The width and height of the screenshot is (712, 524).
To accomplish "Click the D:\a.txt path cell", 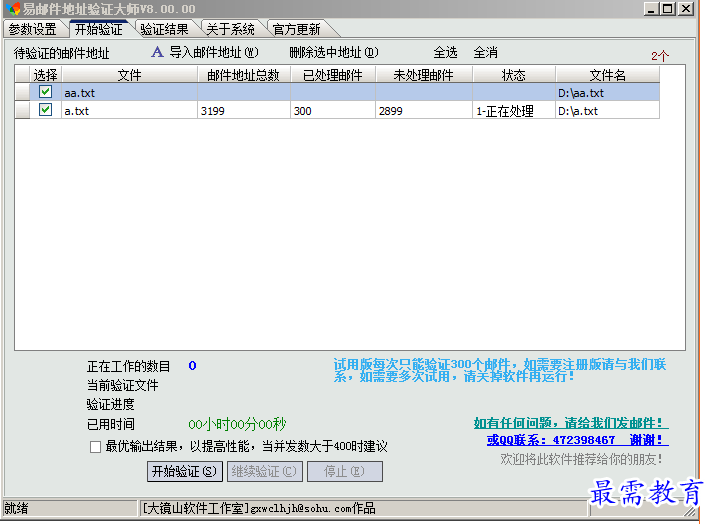I will coord(608,110).
